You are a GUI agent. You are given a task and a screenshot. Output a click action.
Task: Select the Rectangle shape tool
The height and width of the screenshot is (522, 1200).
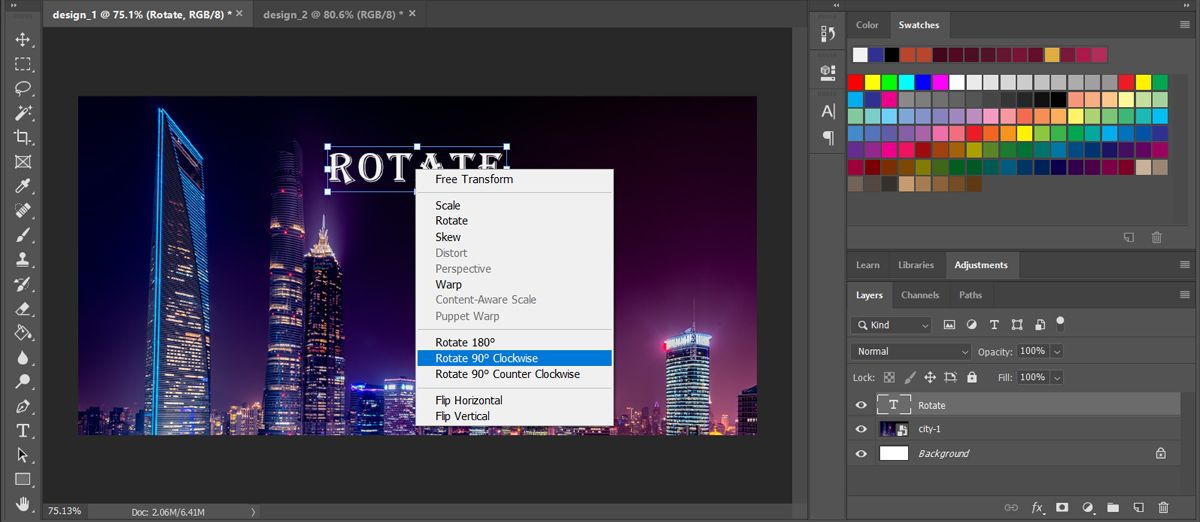(x=22, y=479)
